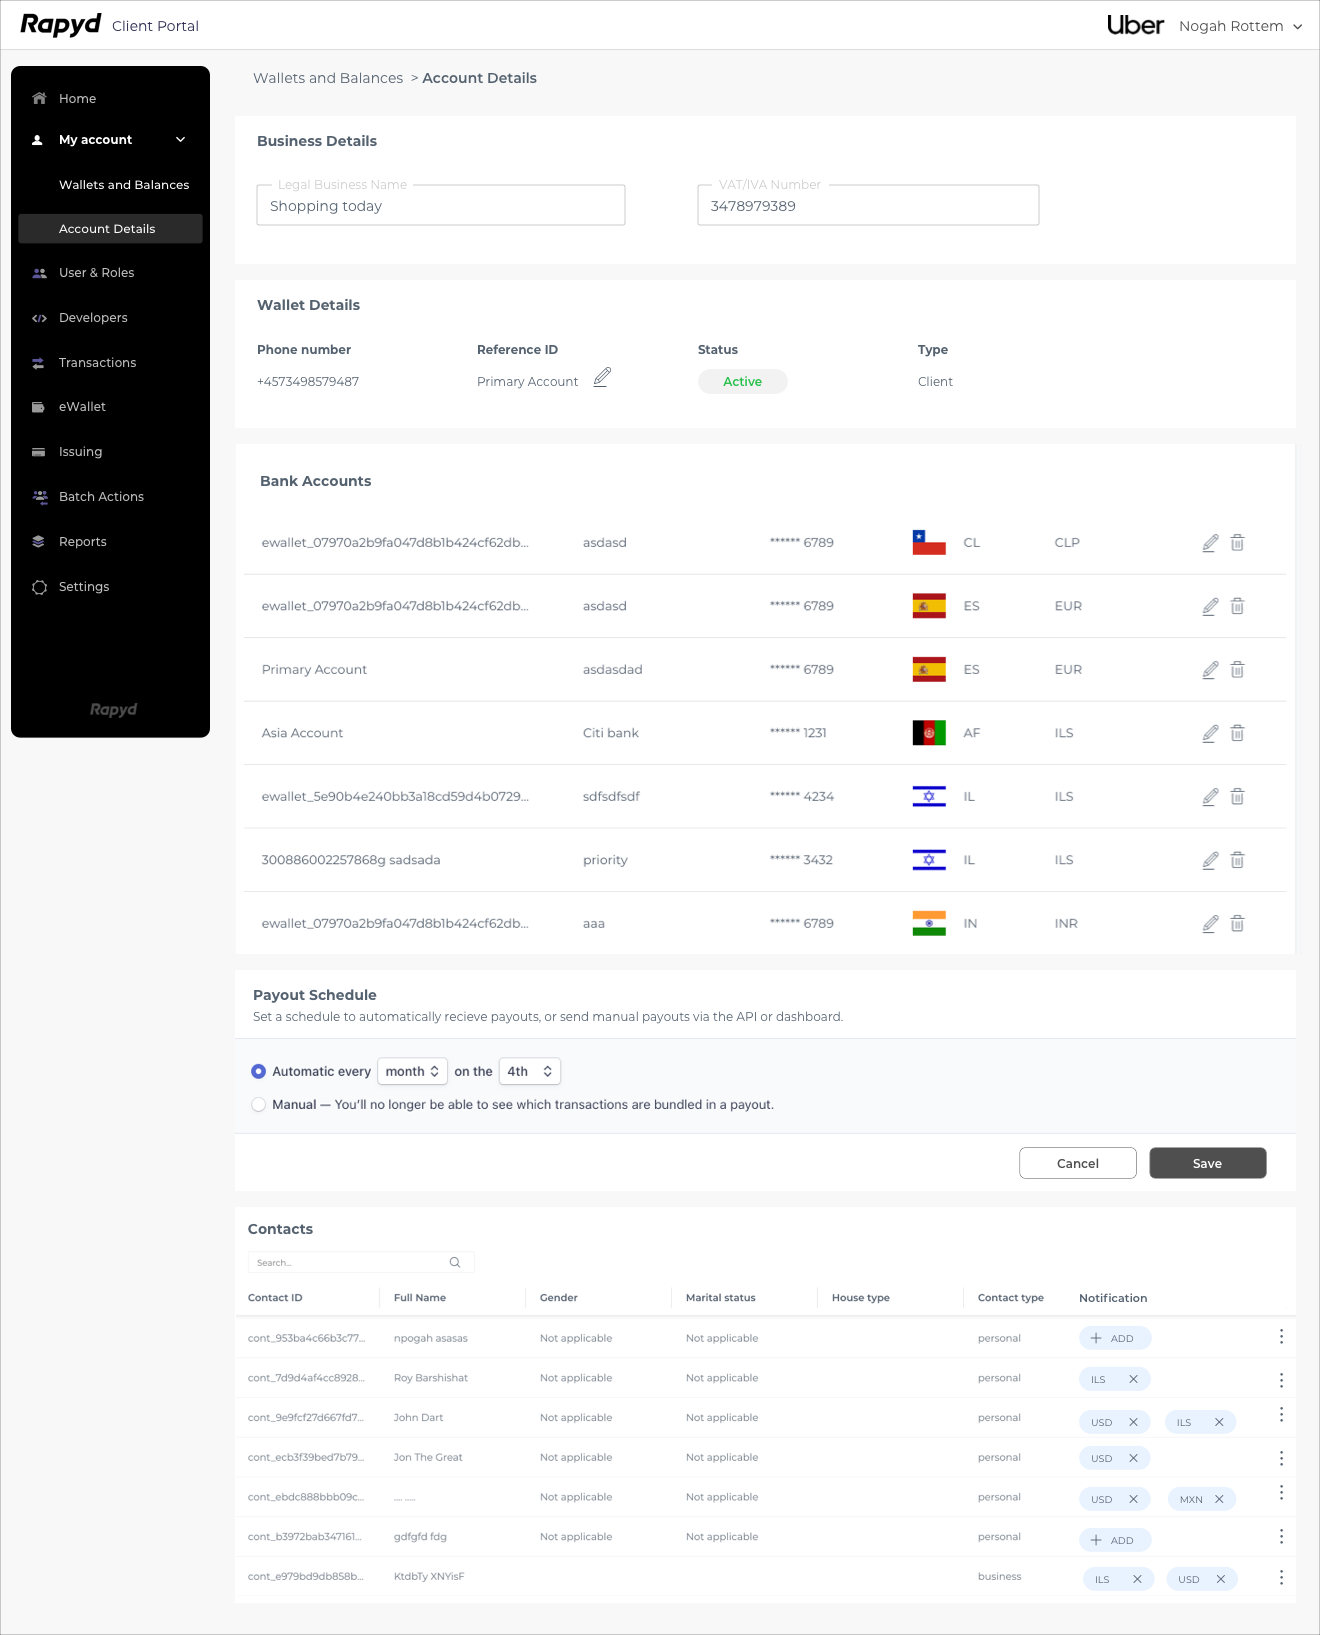Select the Automatic payout schedule option

pos(259,1071)
